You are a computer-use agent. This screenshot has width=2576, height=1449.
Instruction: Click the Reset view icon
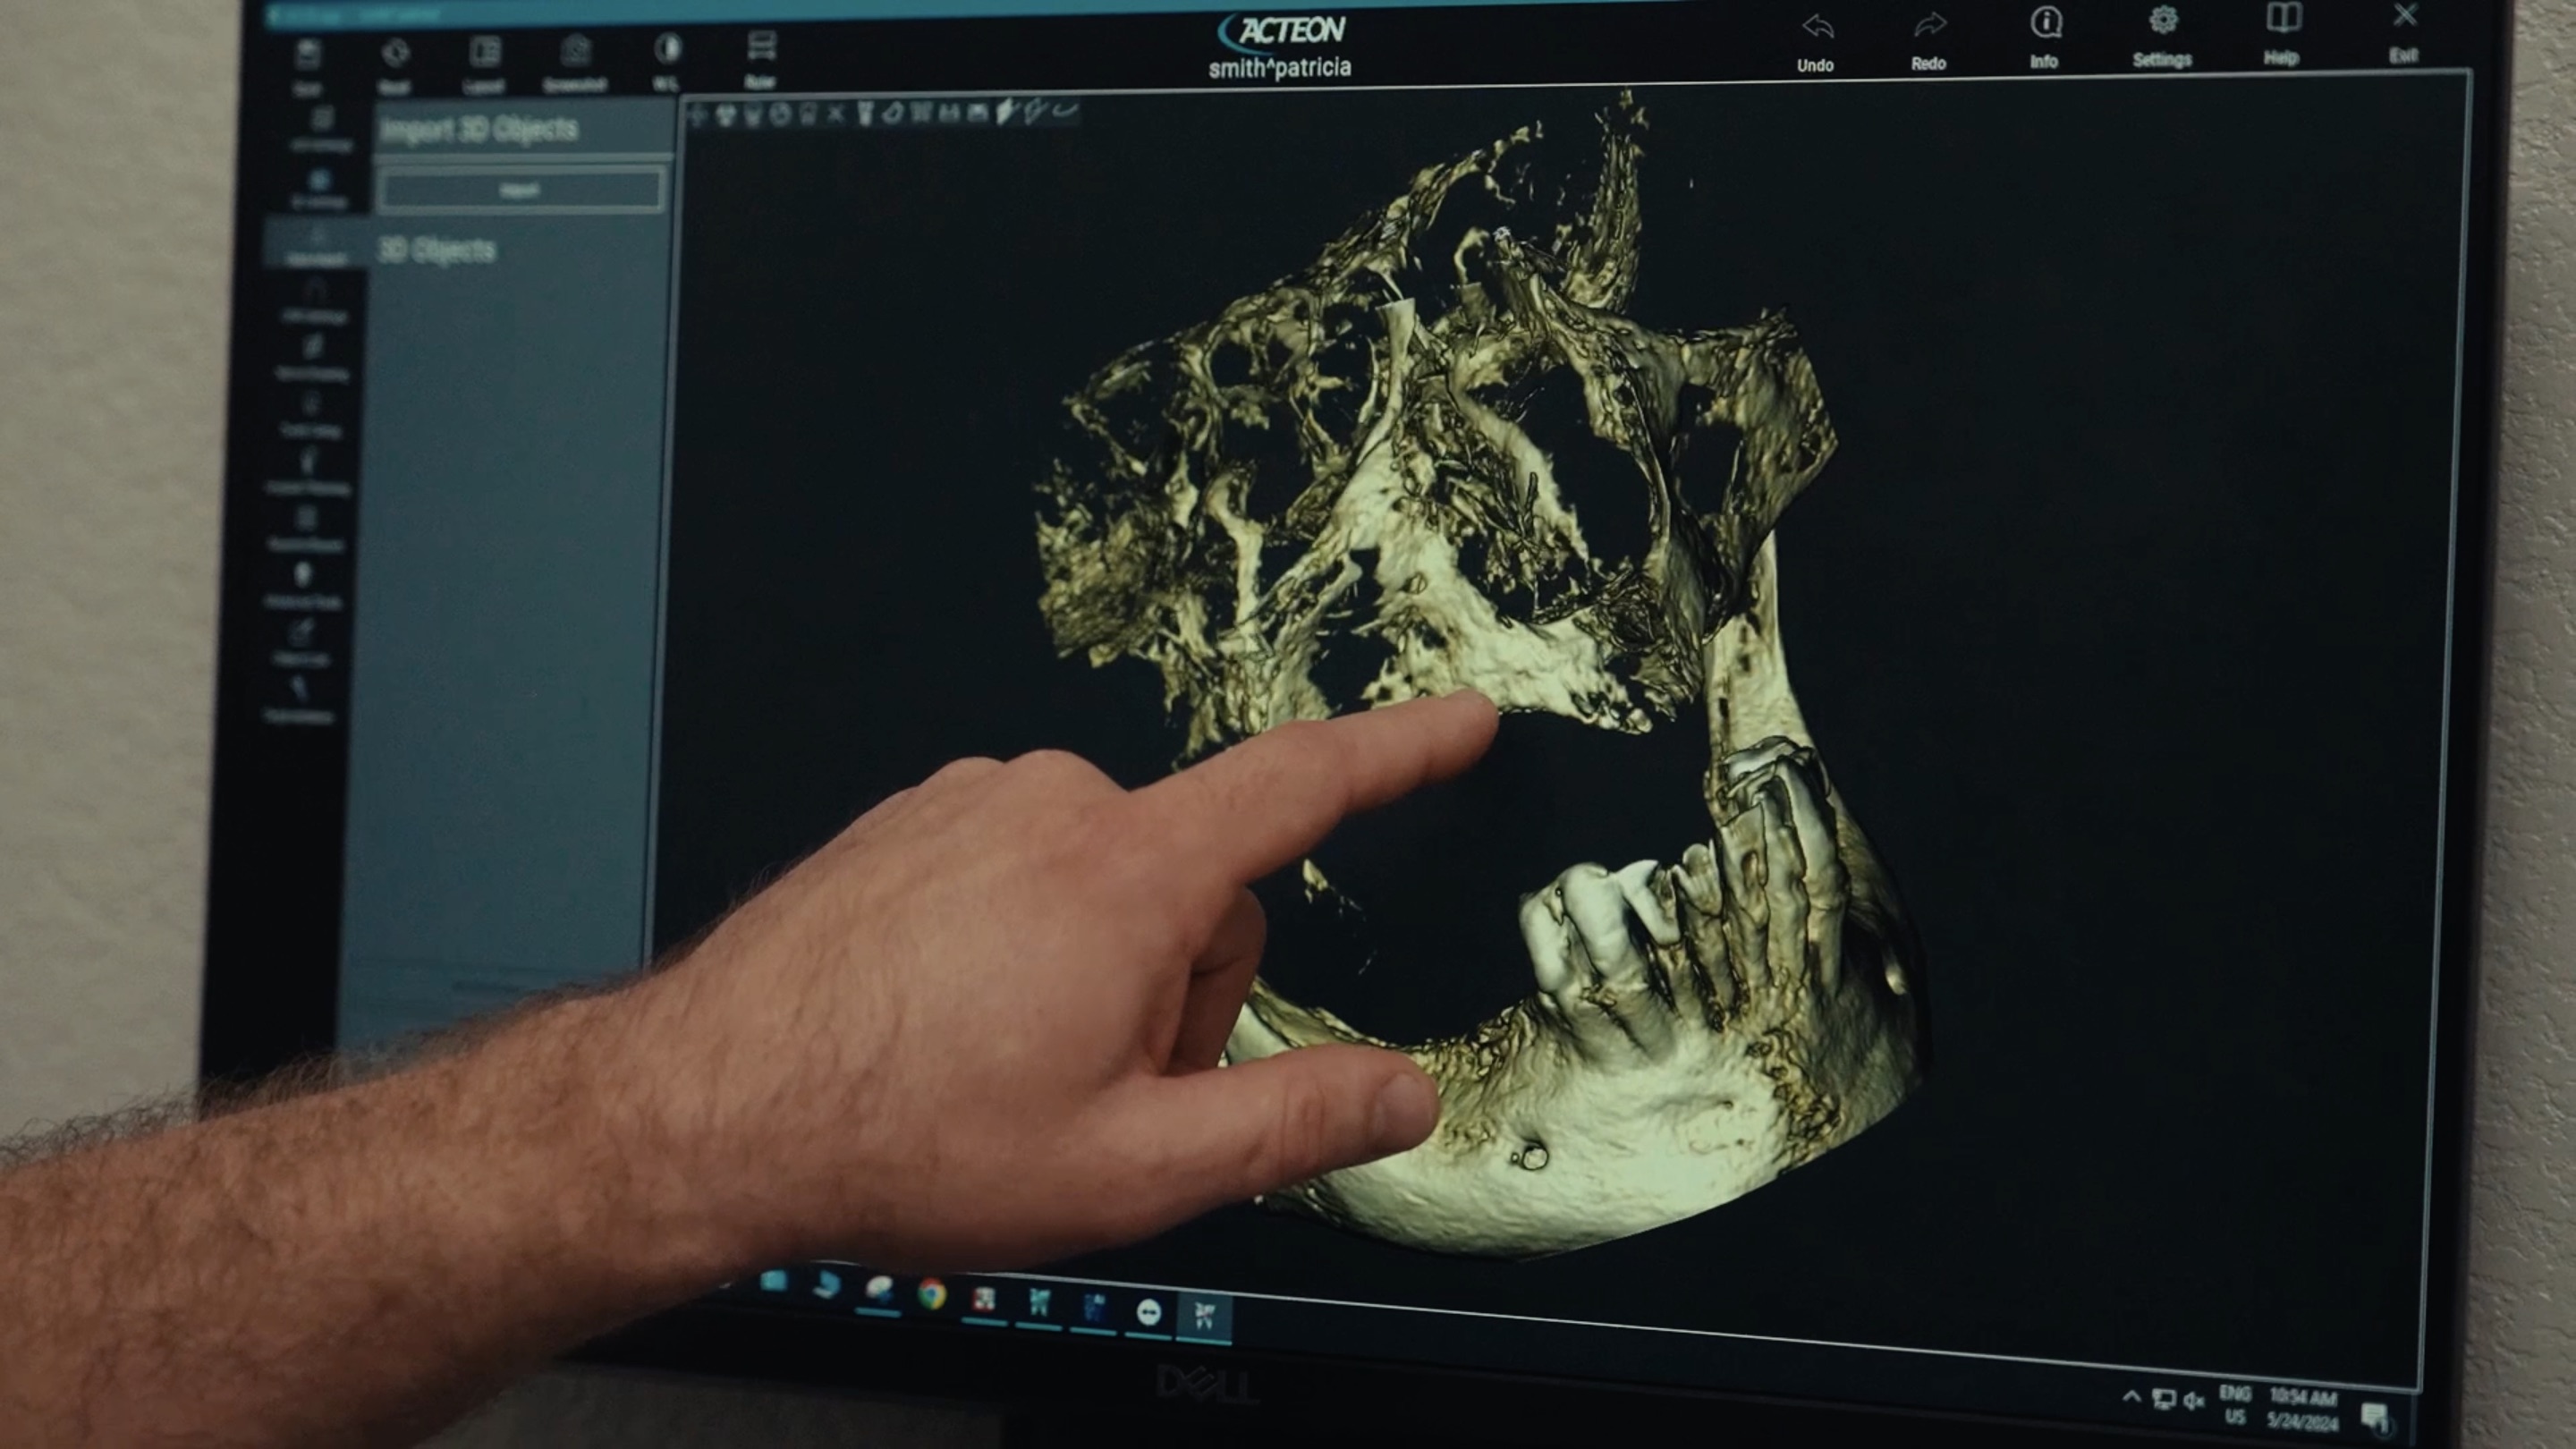pyautogui.click(x=395, y=54)
